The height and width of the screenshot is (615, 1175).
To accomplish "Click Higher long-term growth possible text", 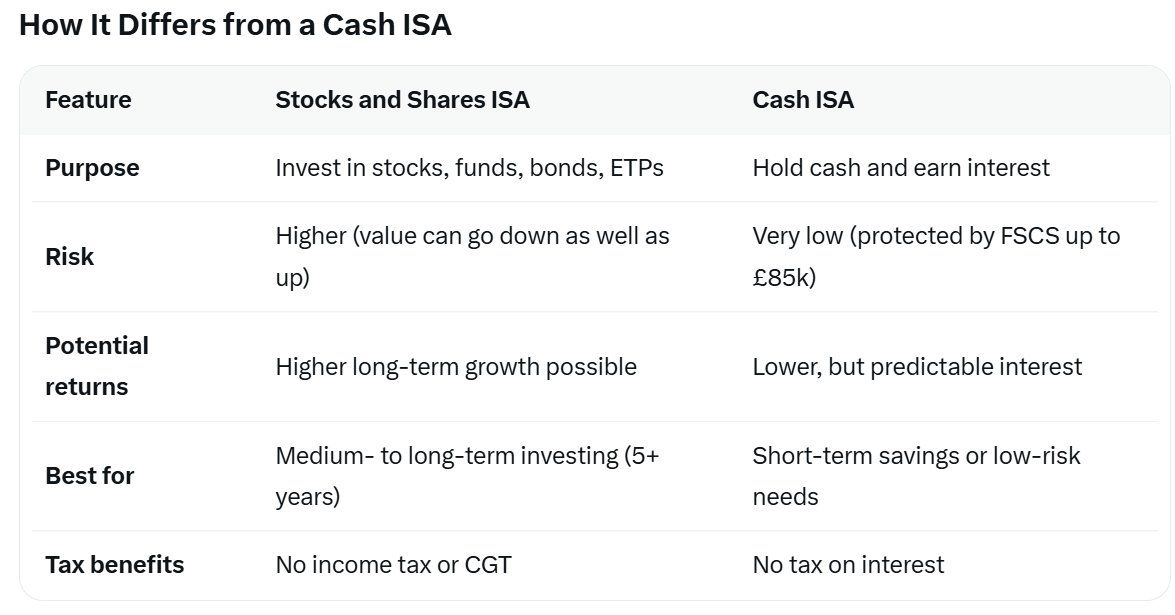I will (455, 367).
